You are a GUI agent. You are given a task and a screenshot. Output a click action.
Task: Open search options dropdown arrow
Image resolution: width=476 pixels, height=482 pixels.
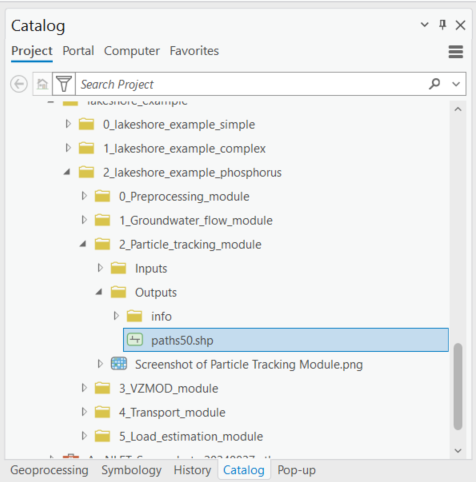click(456, 84)
